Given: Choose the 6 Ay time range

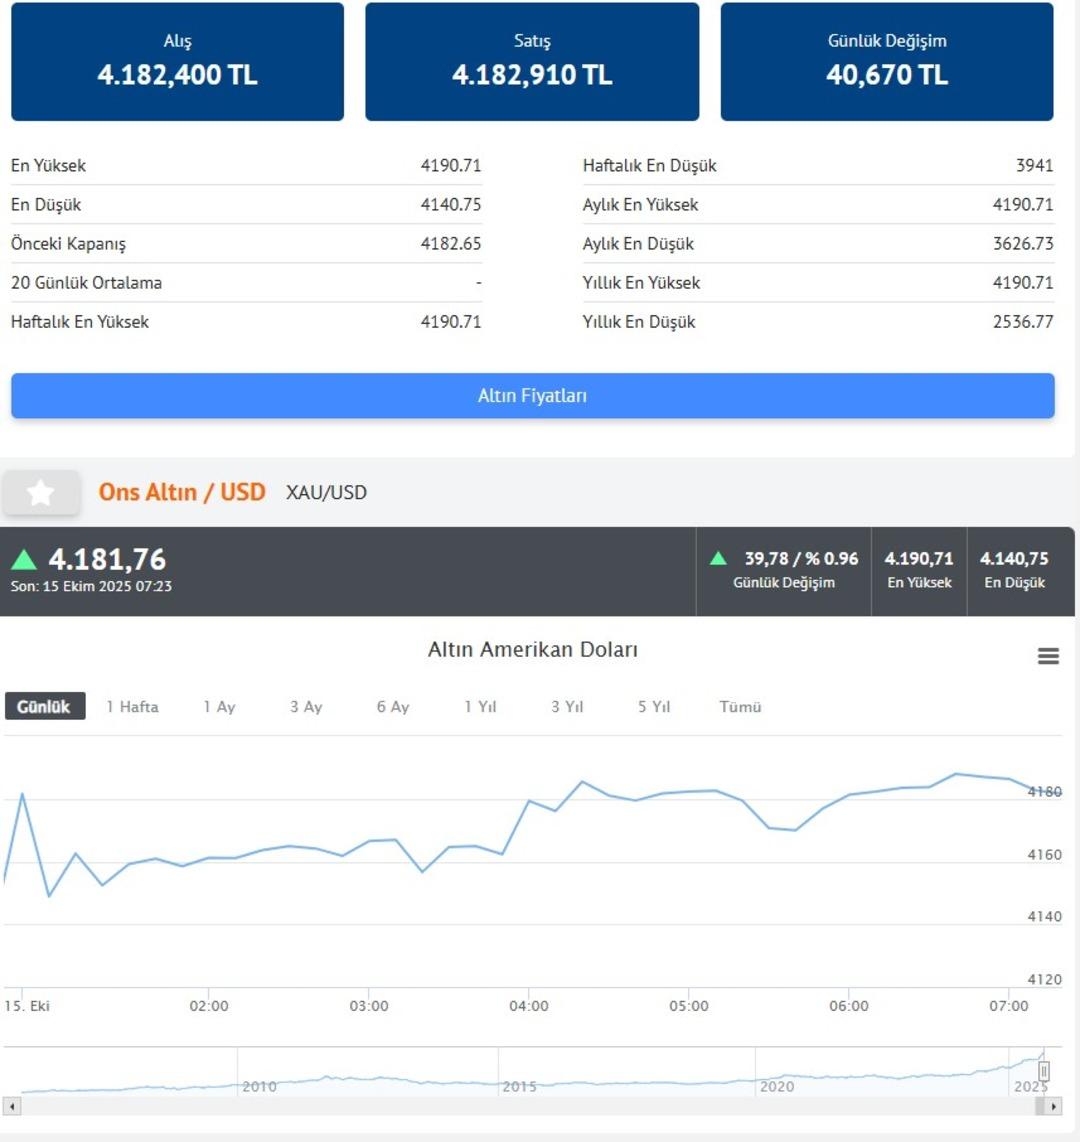Looking at the screenshot, I should [x=393, y=706].
